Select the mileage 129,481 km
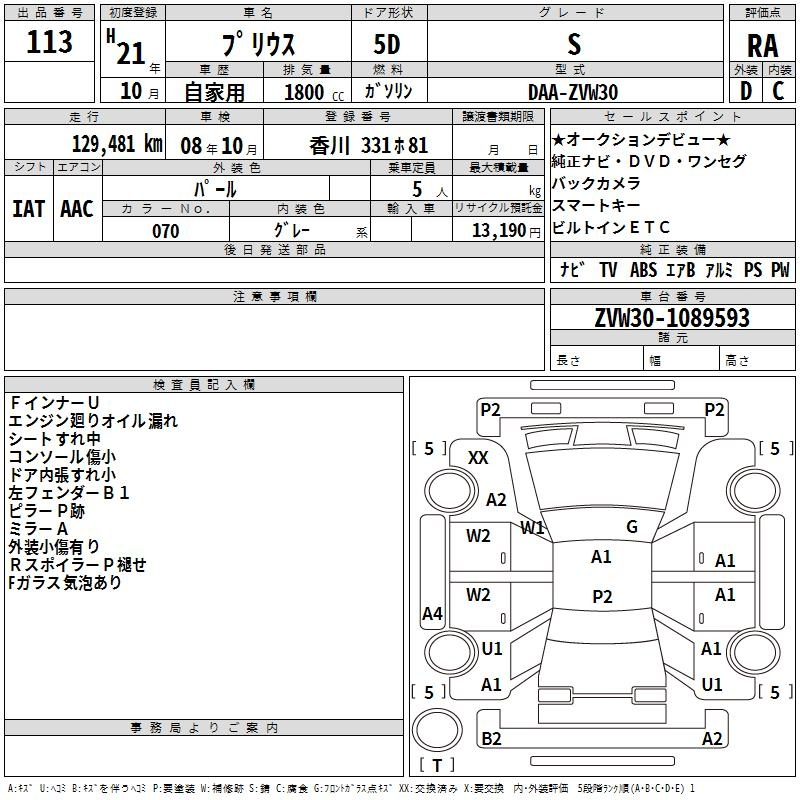800x800 pixels. coord(117,144)
